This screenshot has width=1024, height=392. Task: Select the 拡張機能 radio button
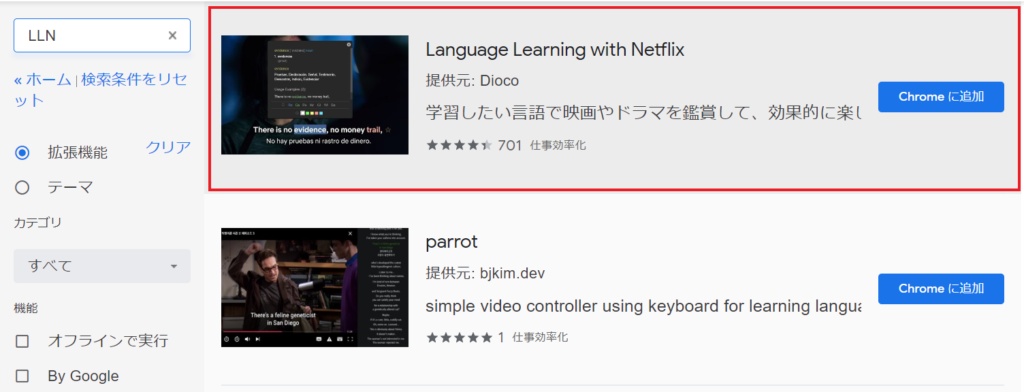coord(22,153)
